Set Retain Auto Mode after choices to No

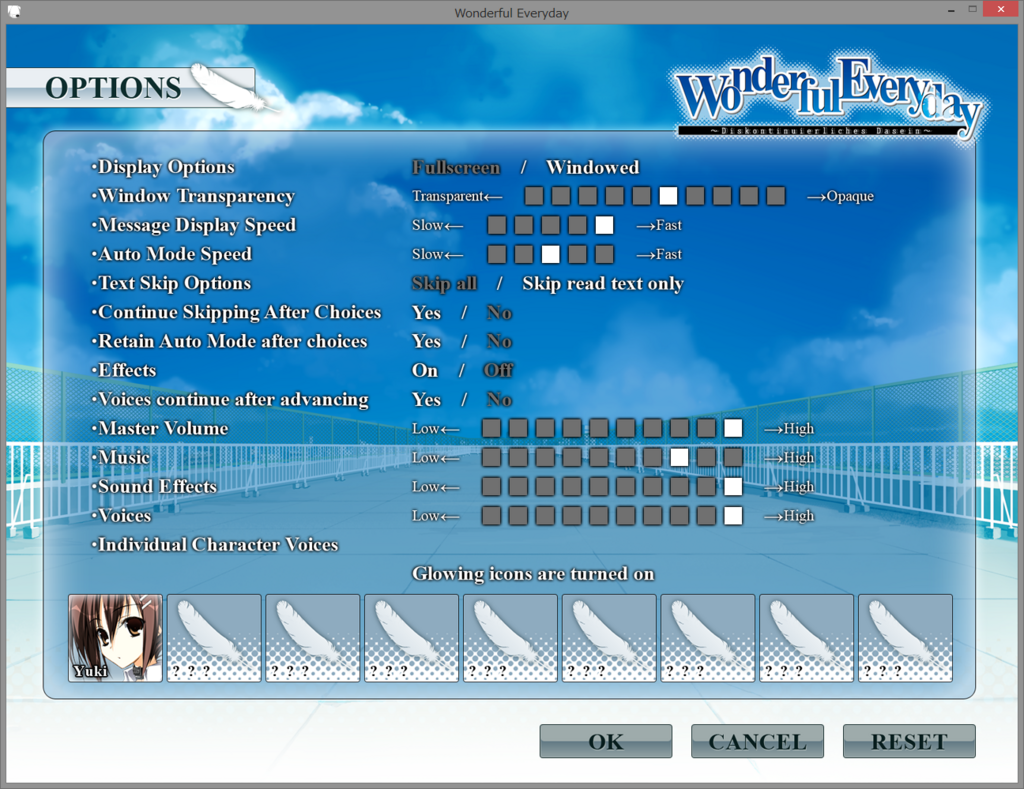[x=499, y=342]
